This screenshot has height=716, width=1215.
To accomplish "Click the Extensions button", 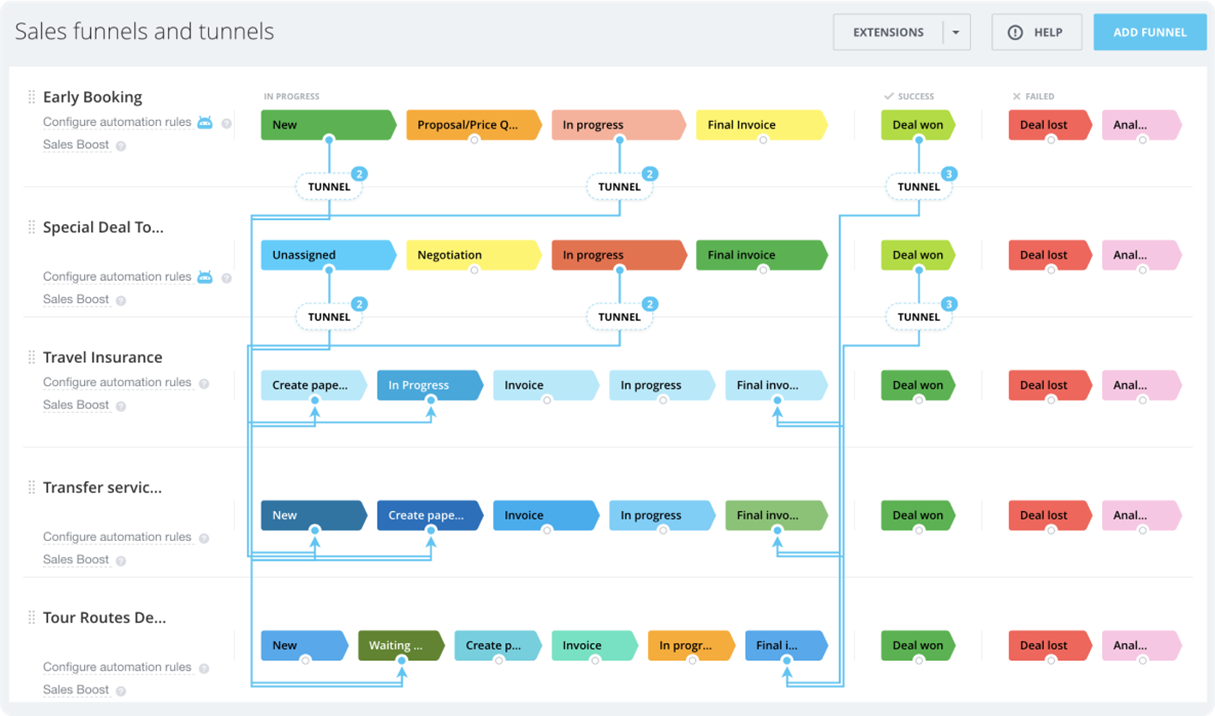I will pyautogui.click(x=888, y=33).
